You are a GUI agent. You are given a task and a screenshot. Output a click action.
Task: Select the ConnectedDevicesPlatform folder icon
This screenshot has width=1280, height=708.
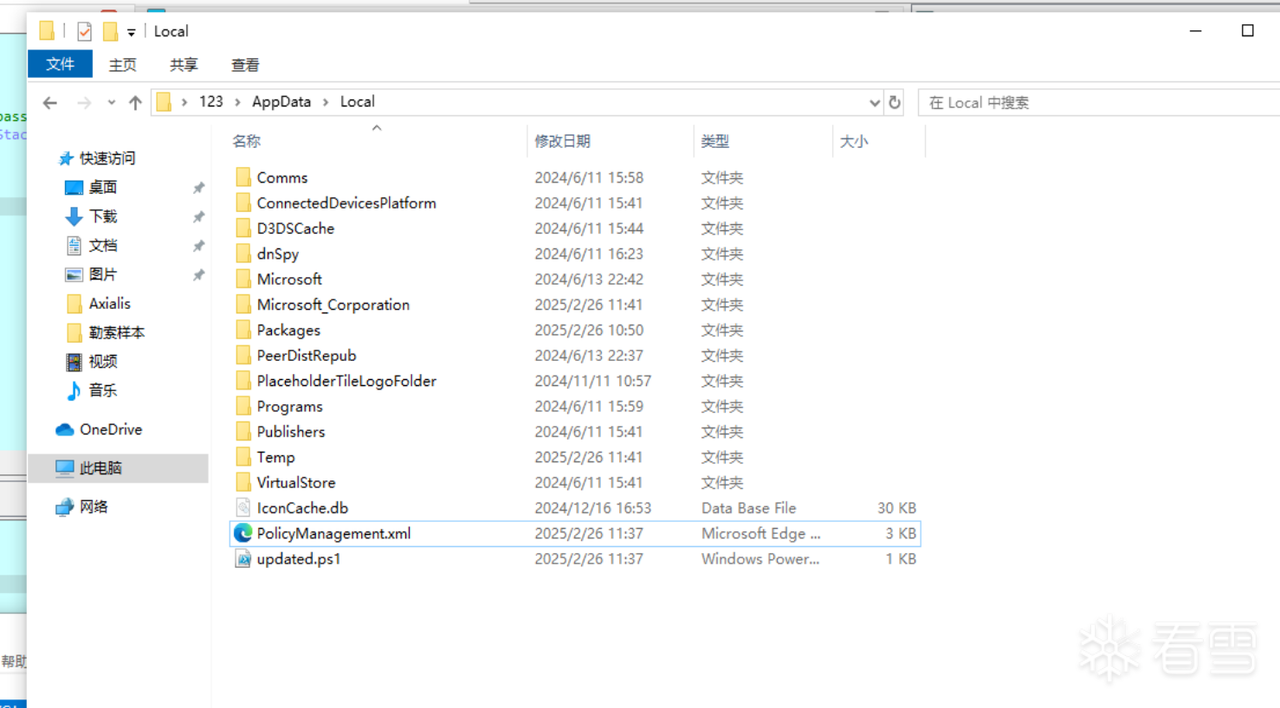click(242, 203)
